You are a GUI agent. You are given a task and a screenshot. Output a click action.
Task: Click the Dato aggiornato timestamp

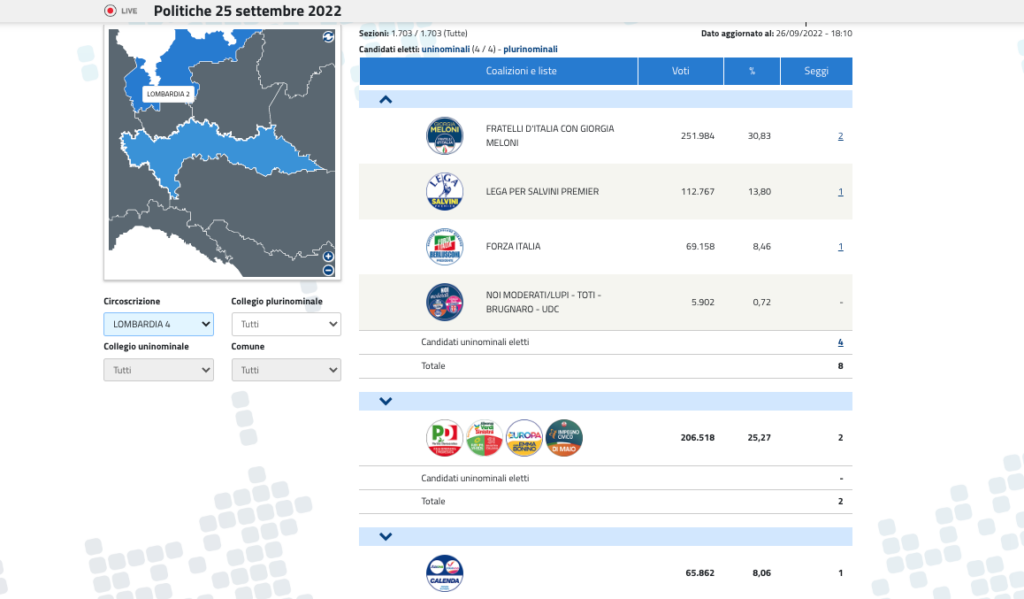tap(776, 33)
